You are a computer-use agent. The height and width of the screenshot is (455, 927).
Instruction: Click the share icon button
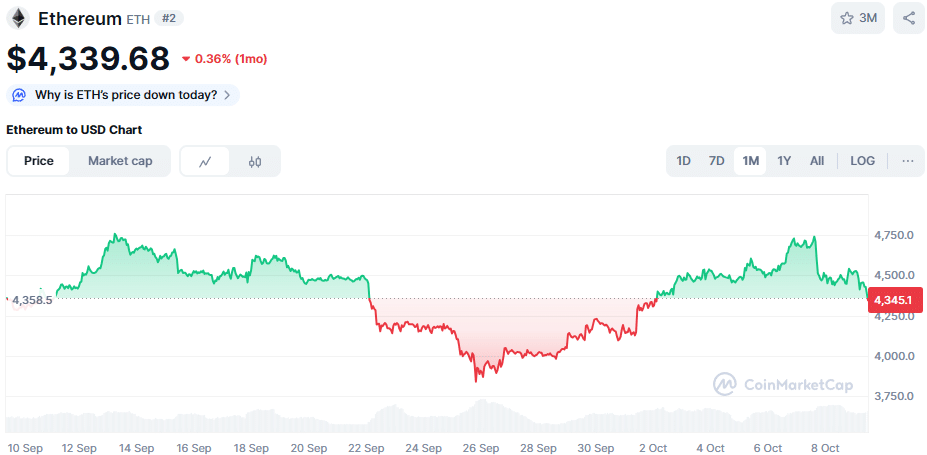click(x=909, y=18)
